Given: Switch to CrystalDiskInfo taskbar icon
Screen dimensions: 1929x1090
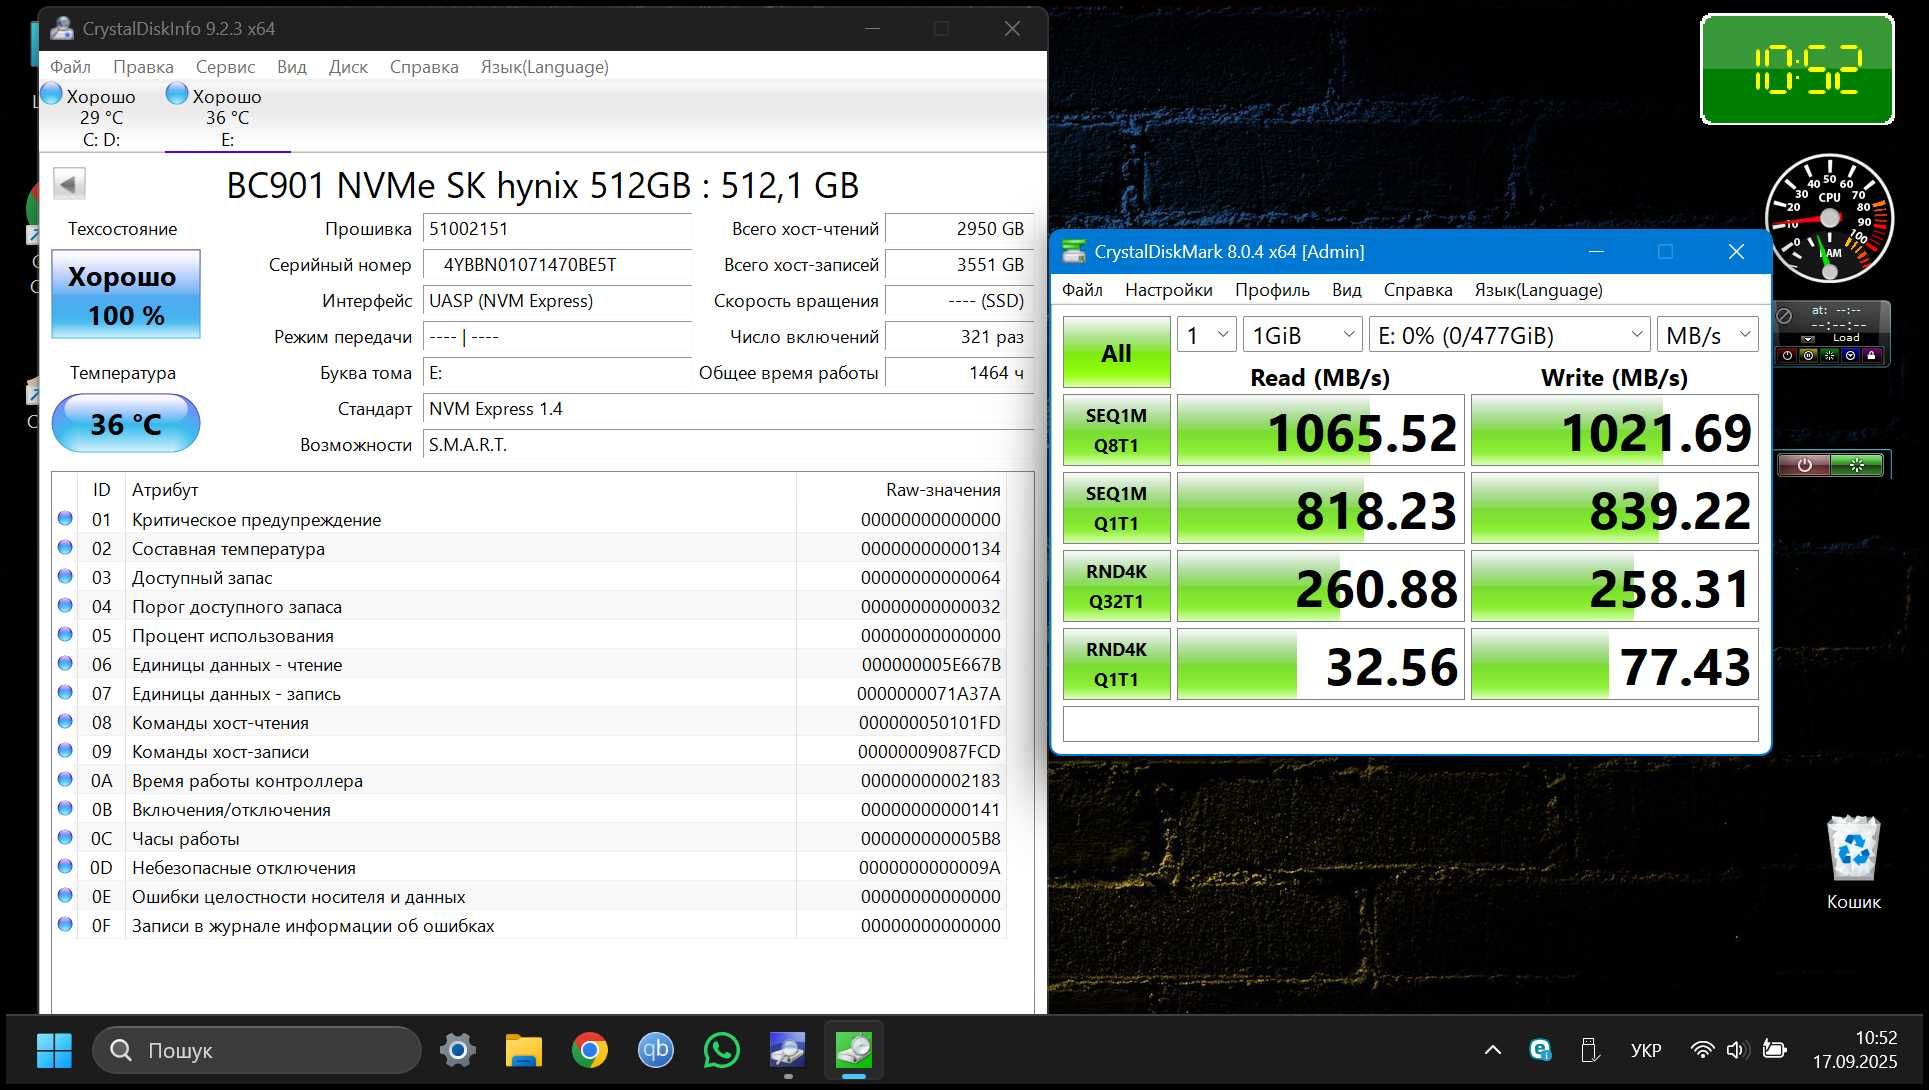Looking at the screenshot, I should pyautogui.click(x=788, y=1050).
